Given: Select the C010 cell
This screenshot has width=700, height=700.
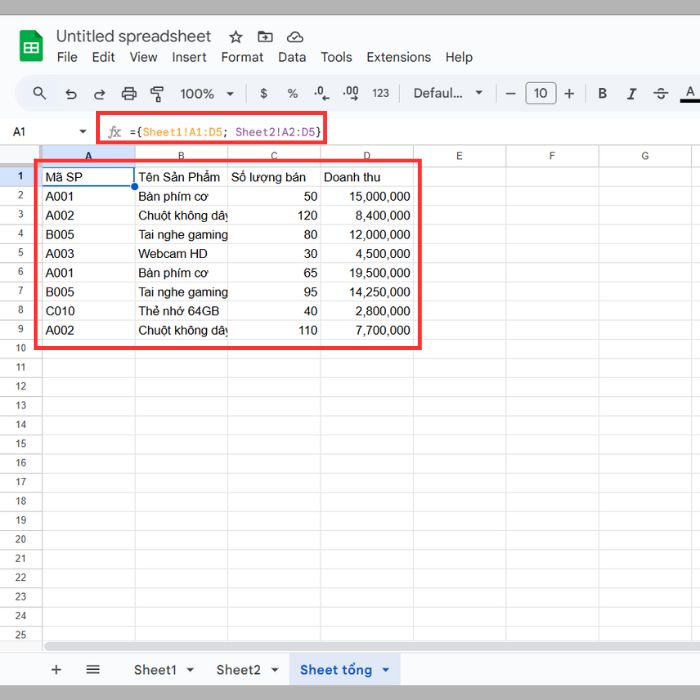Looking at the screenshot, I should [x=88, y=311].
